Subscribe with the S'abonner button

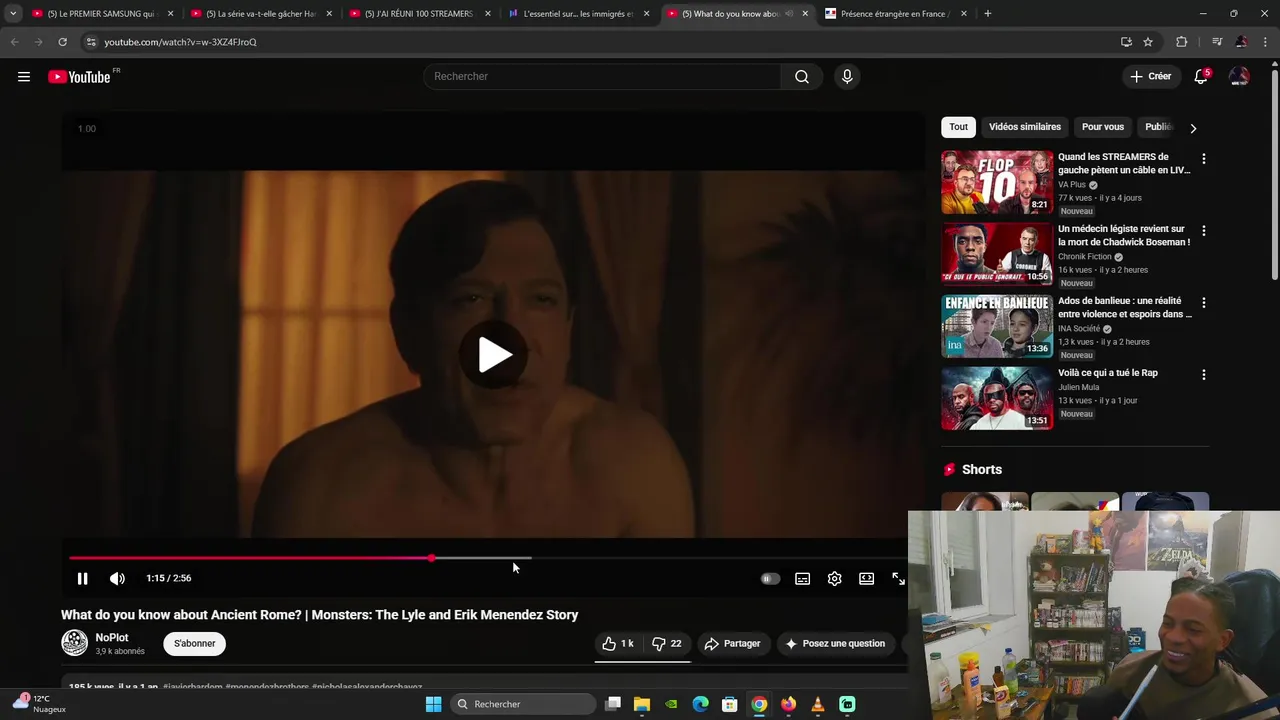pos(195,644)
